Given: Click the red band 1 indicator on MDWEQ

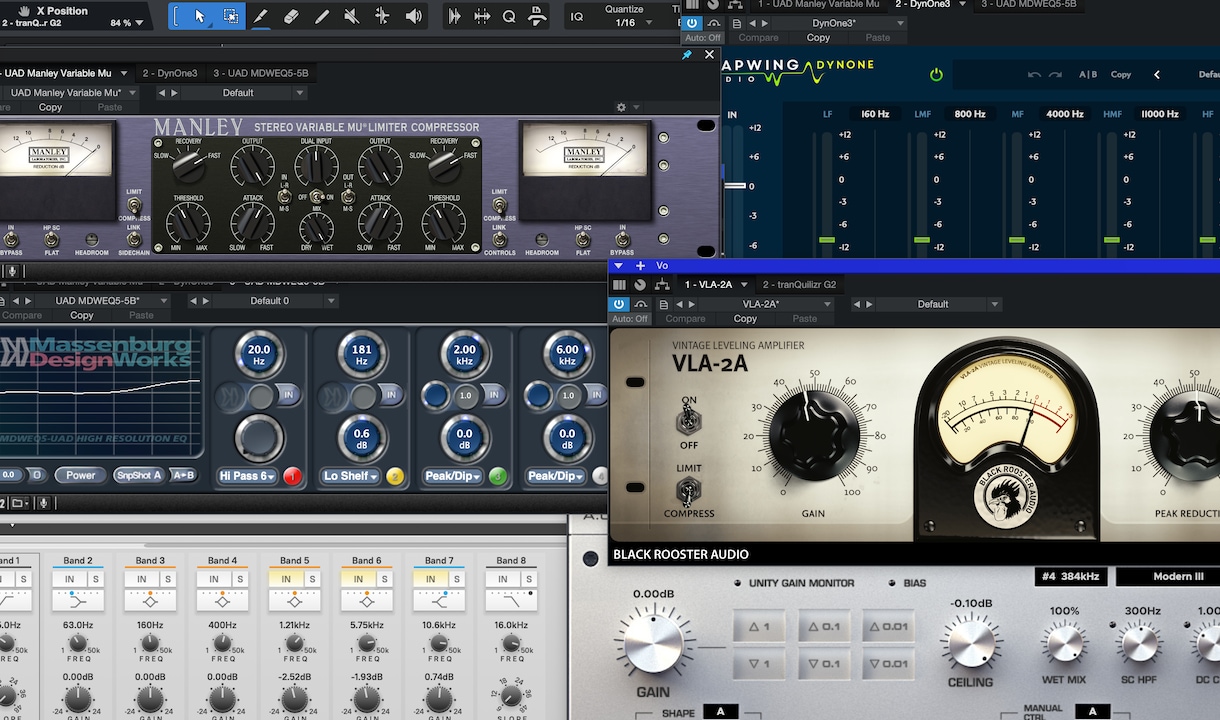Looking at the screenshot, I should click(293, 476).
